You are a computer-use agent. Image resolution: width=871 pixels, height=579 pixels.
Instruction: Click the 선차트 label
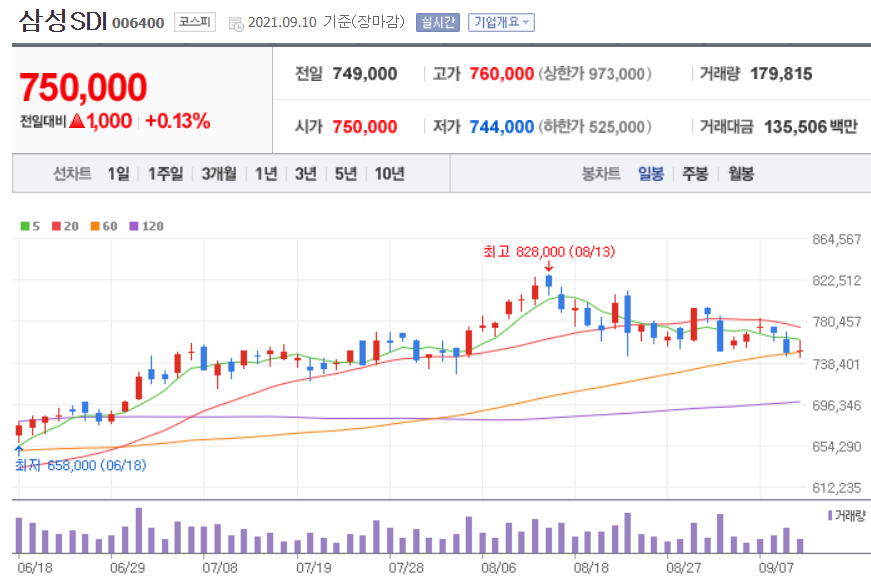(x=72, y=174)
